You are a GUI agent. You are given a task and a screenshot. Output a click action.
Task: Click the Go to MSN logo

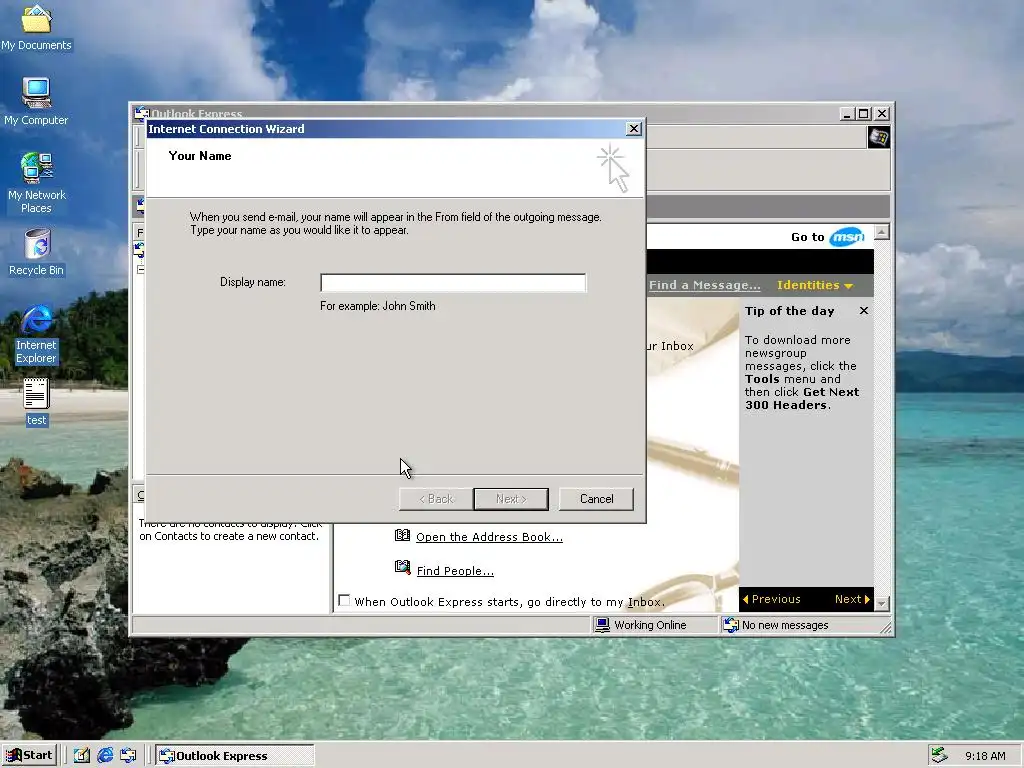coord(847,237)
